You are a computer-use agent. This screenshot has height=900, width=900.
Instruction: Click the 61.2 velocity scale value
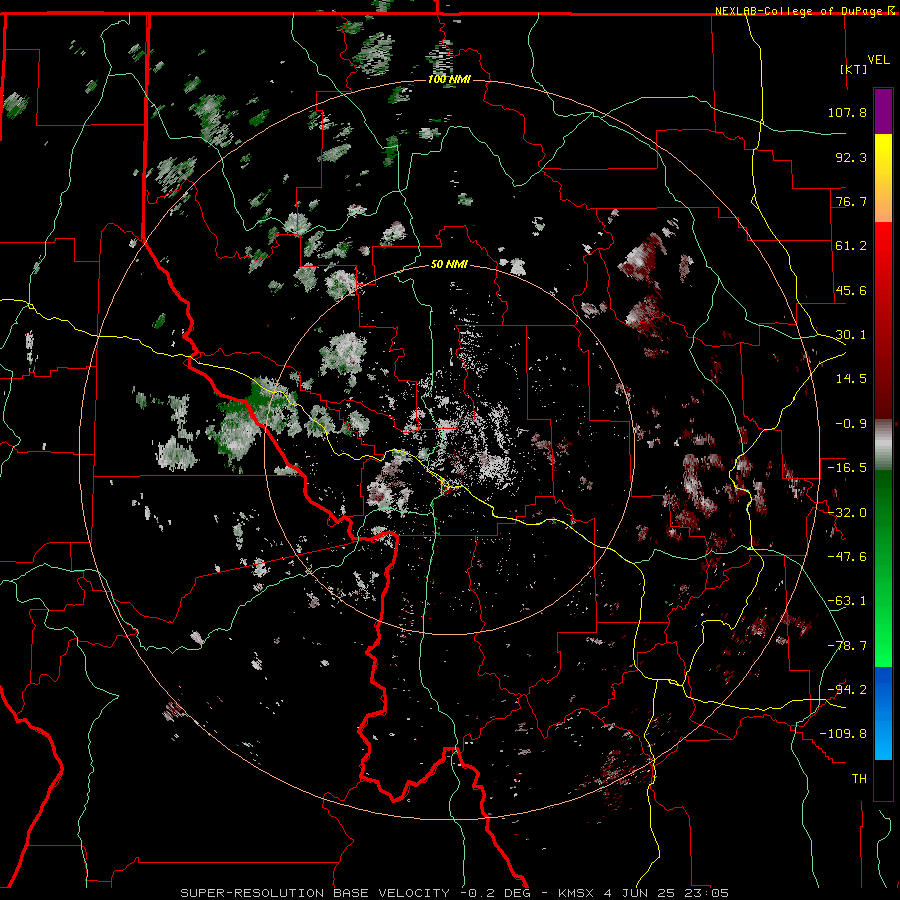(851, 246)
